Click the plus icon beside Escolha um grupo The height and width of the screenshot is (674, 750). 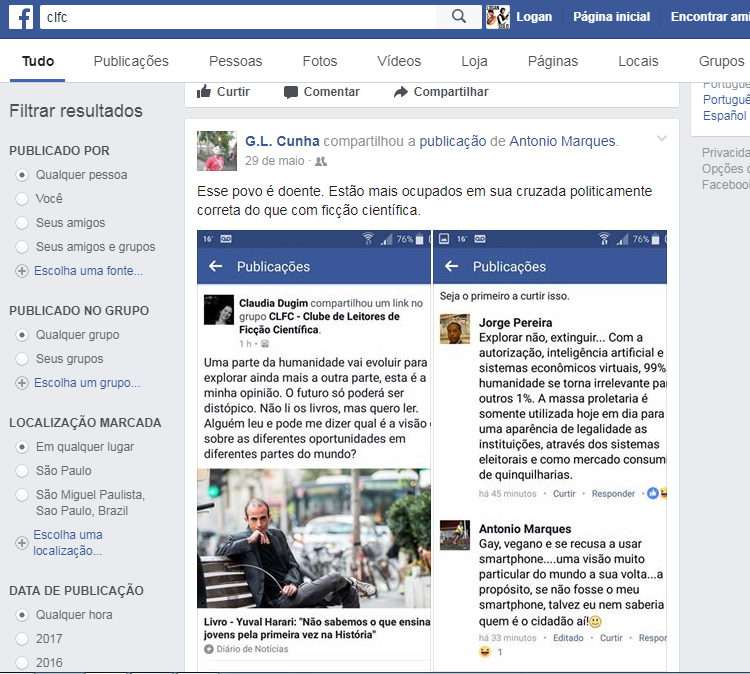coord(22,383)
